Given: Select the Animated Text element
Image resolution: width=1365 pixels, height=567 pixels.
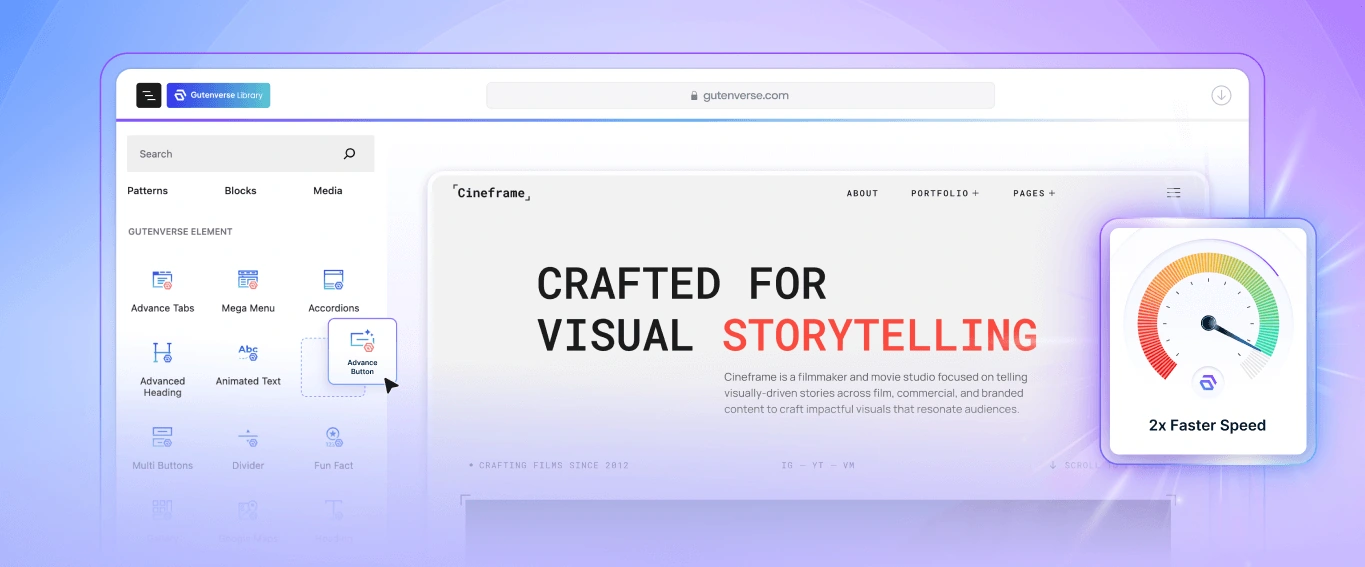Looking at the screenshot, I should coord(248,364).
